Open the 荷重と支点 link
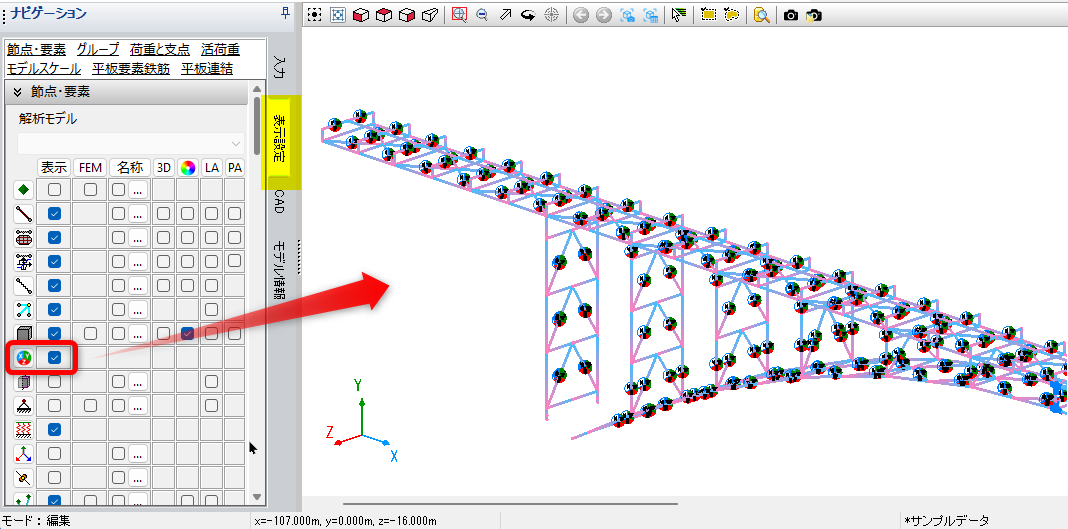This screenshot has width=1068, height=529. pos(159,49)
